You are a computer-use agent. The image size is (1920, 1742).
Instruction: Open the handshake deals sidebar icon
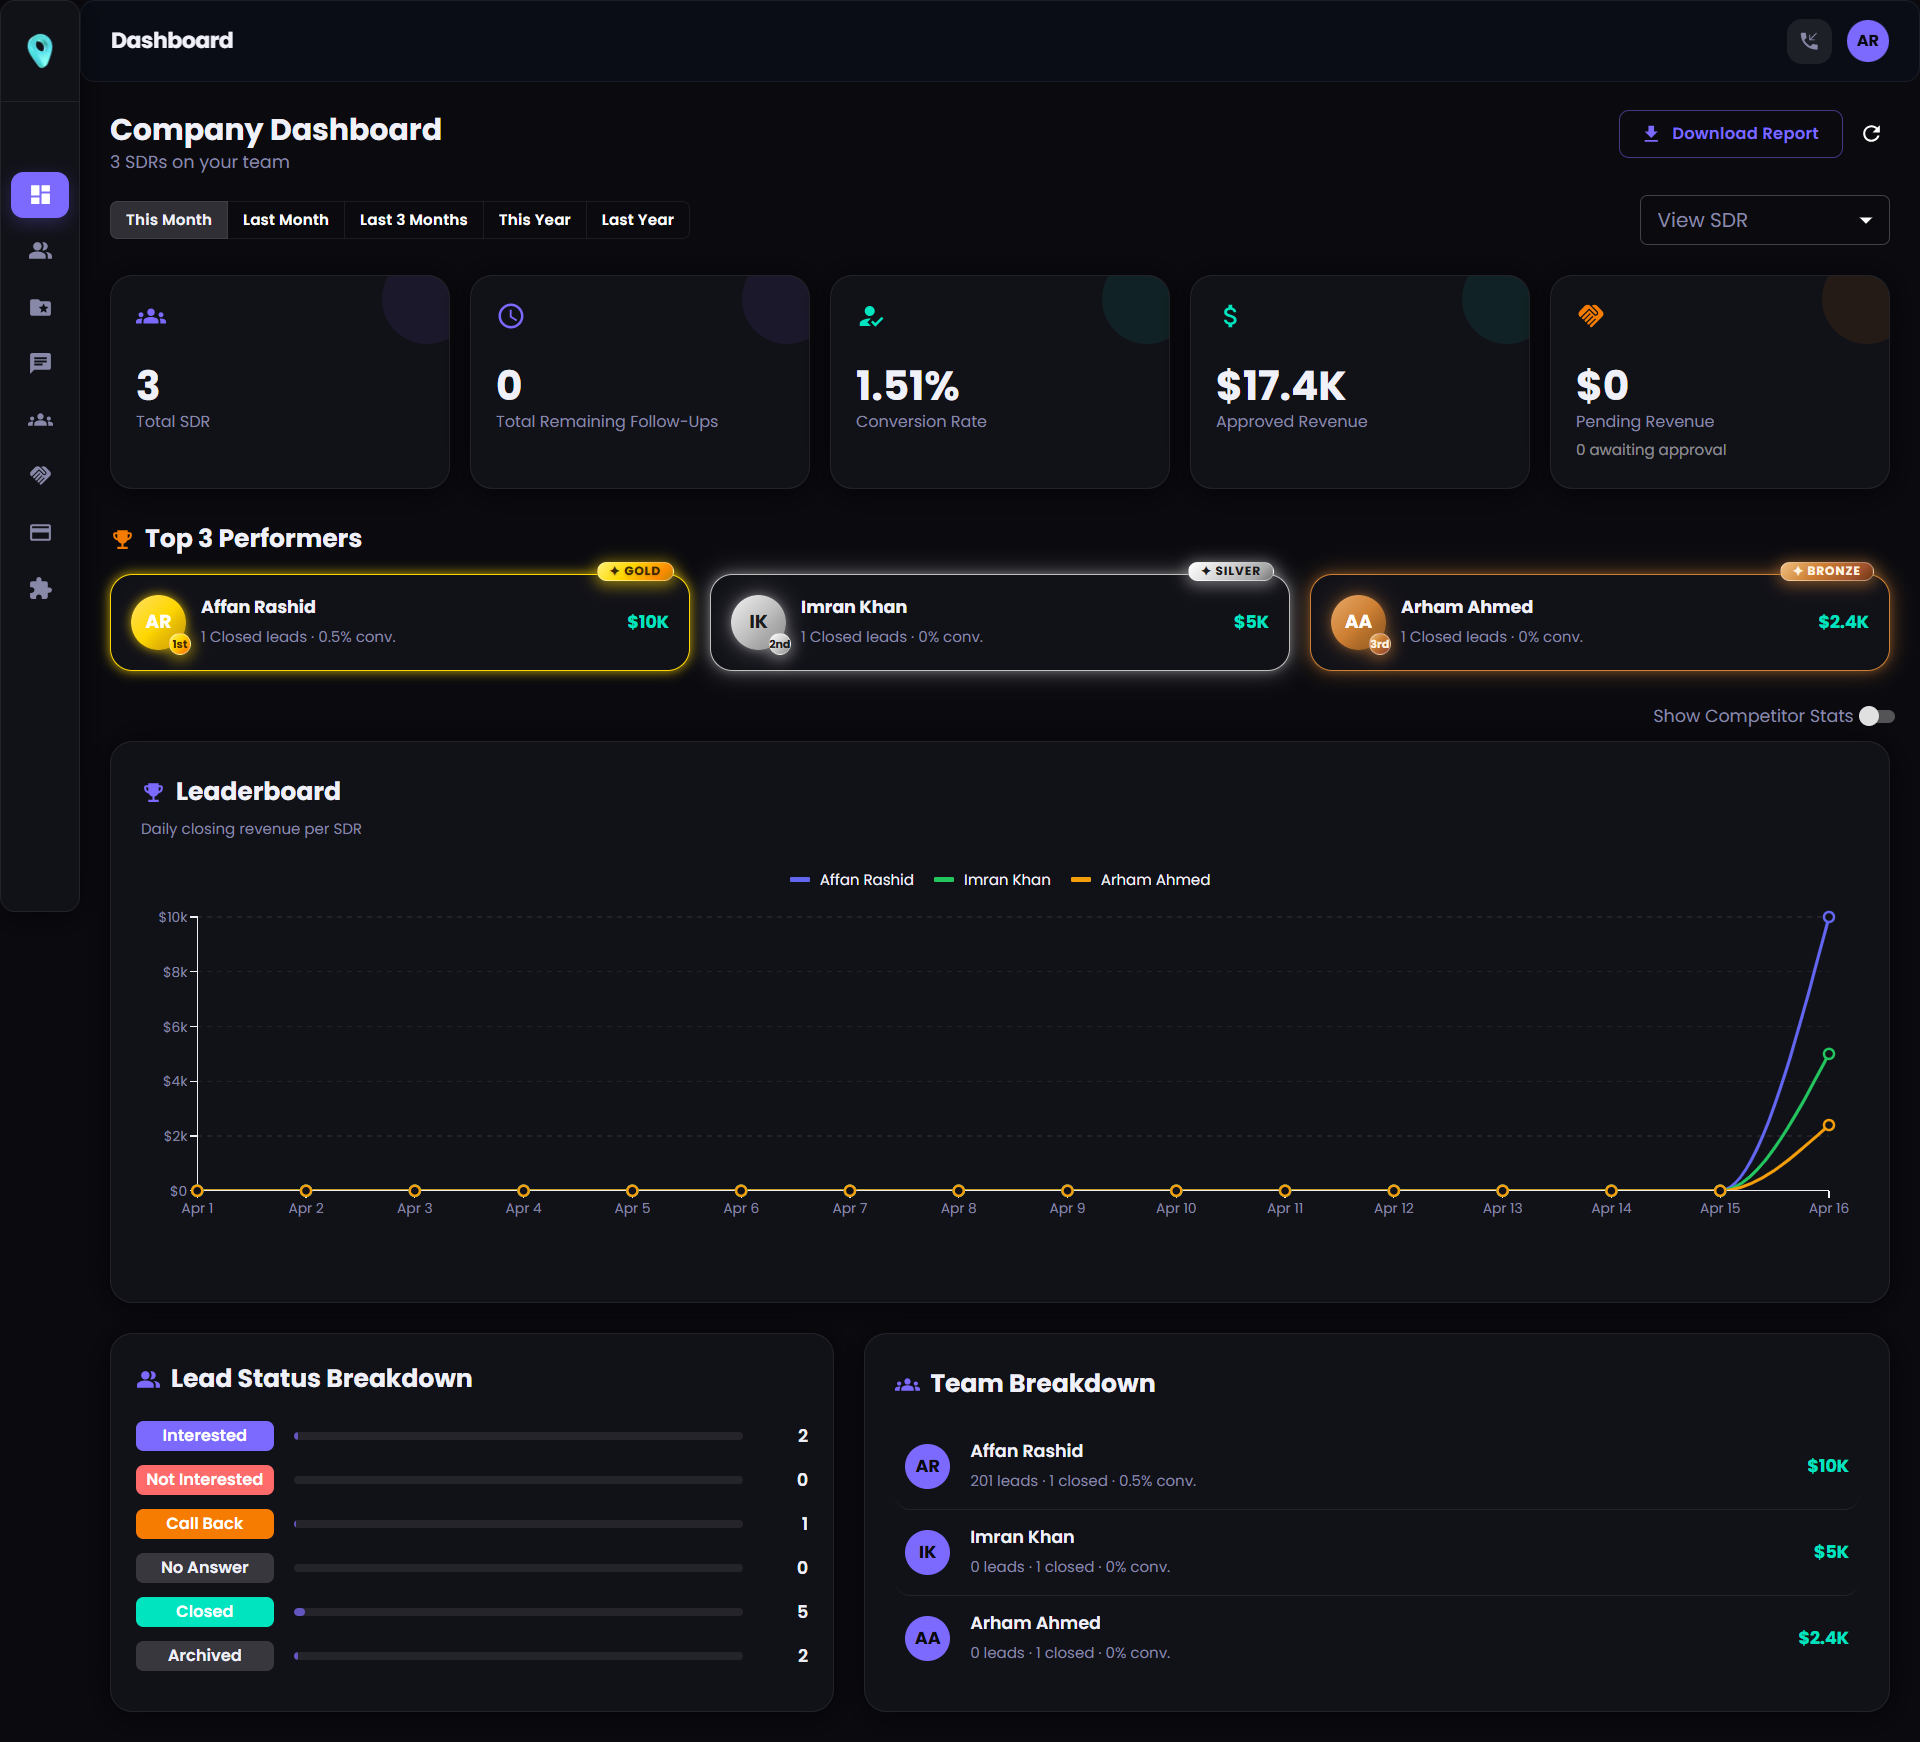point(40,475)
